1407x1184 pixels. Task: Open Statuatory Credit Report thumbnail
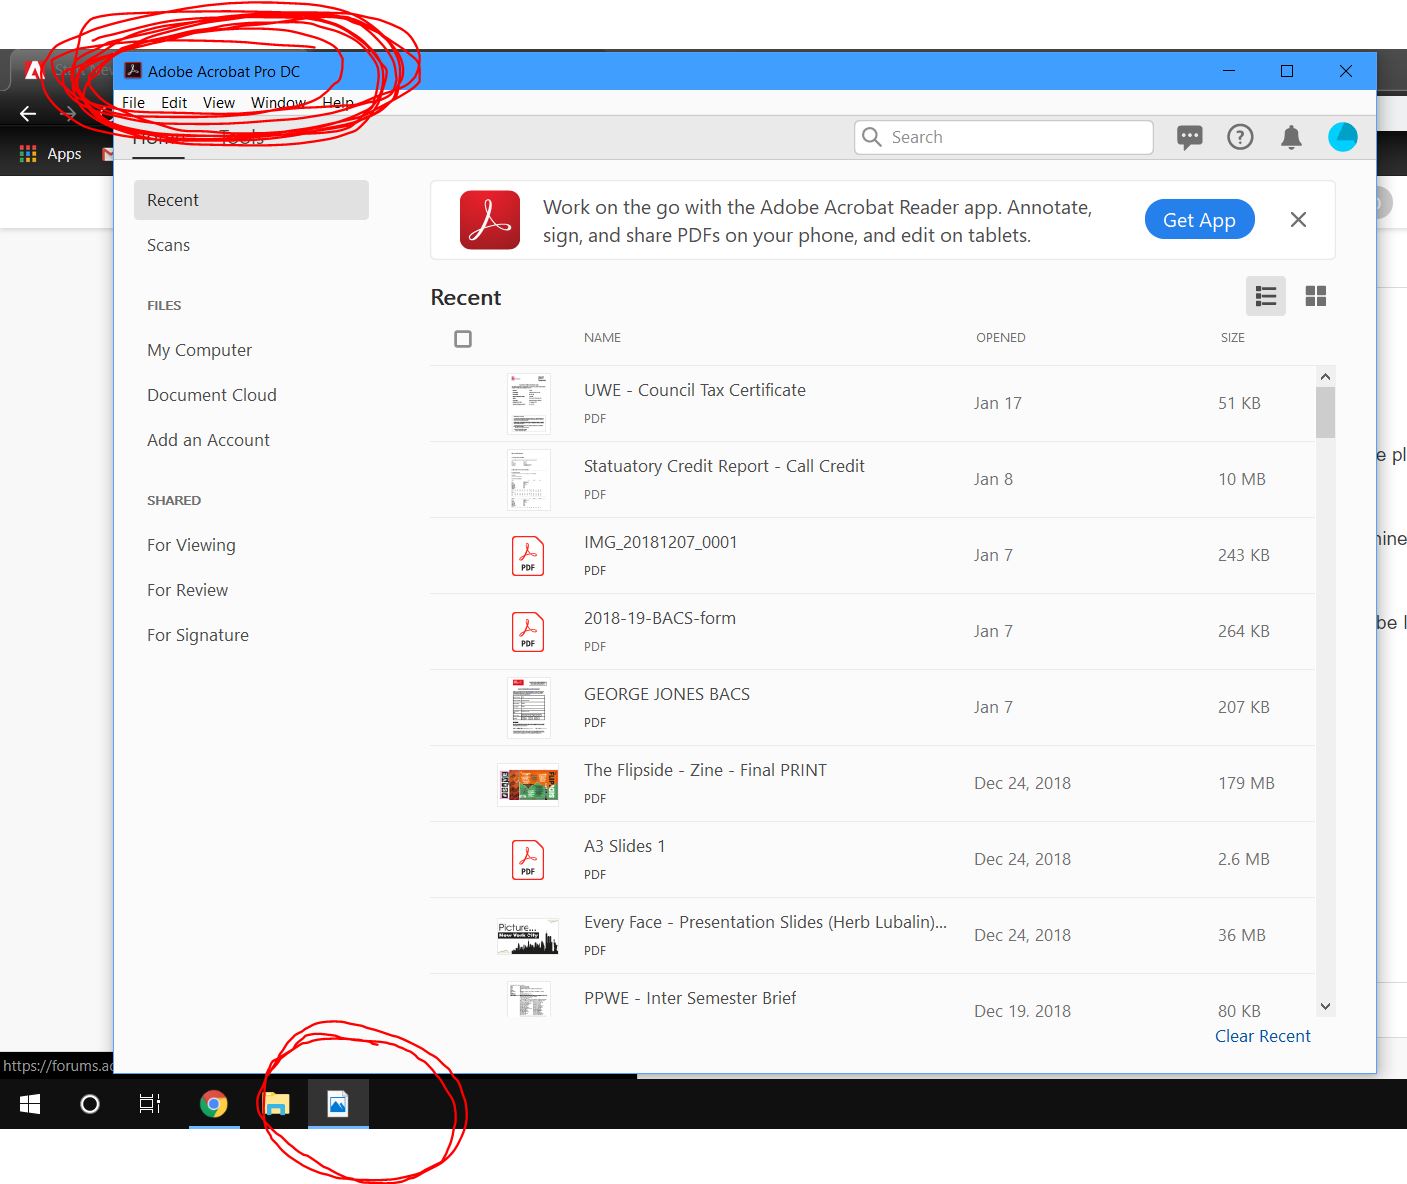click(x=528, y=480)
